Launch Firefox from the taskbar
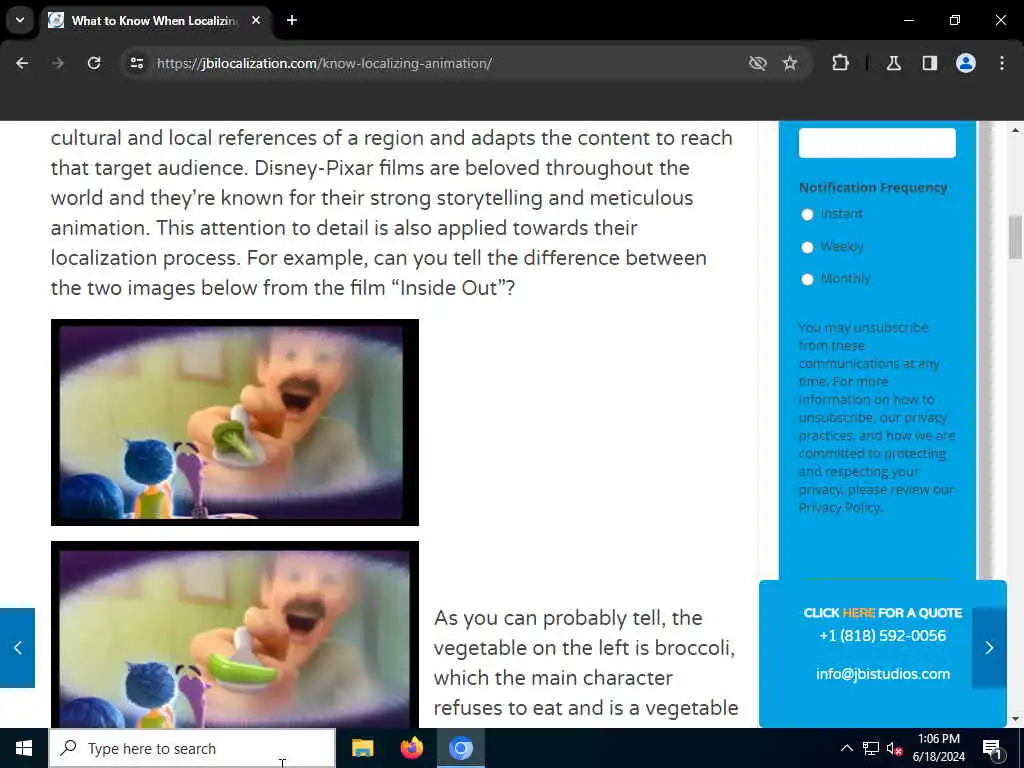The width and height of the screenshot is (1024, 768). (411, 748)
